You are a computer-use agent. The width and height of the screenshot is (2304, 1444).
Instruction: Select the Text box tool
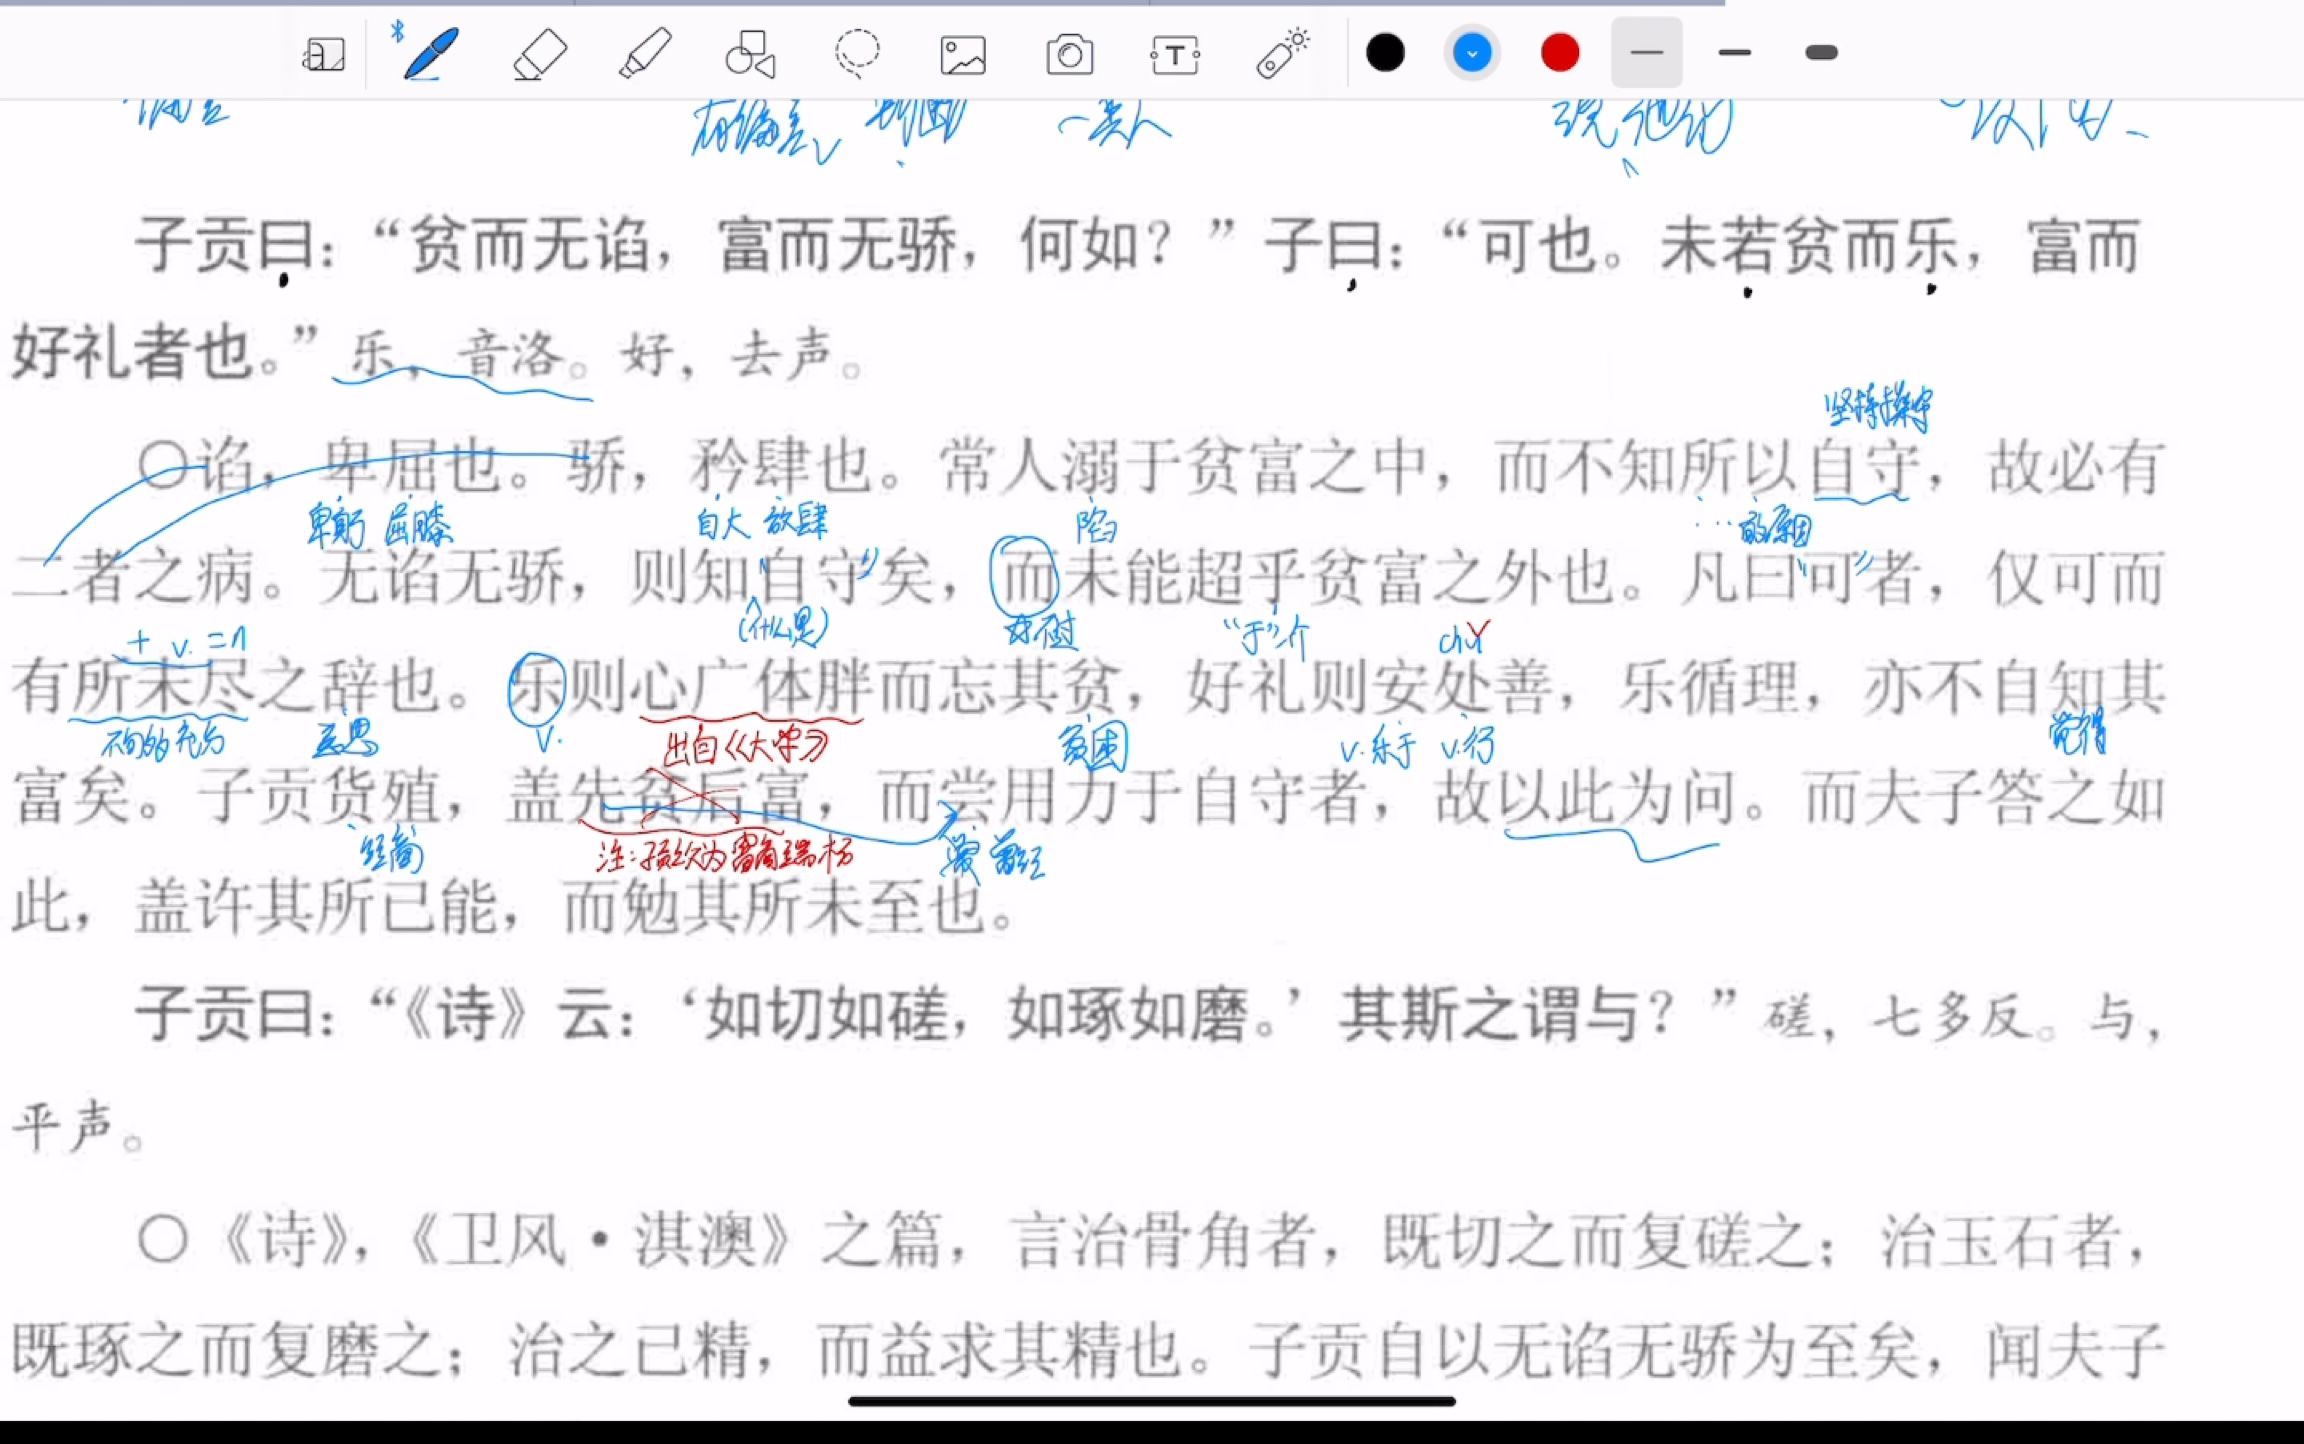[1175, 55]
